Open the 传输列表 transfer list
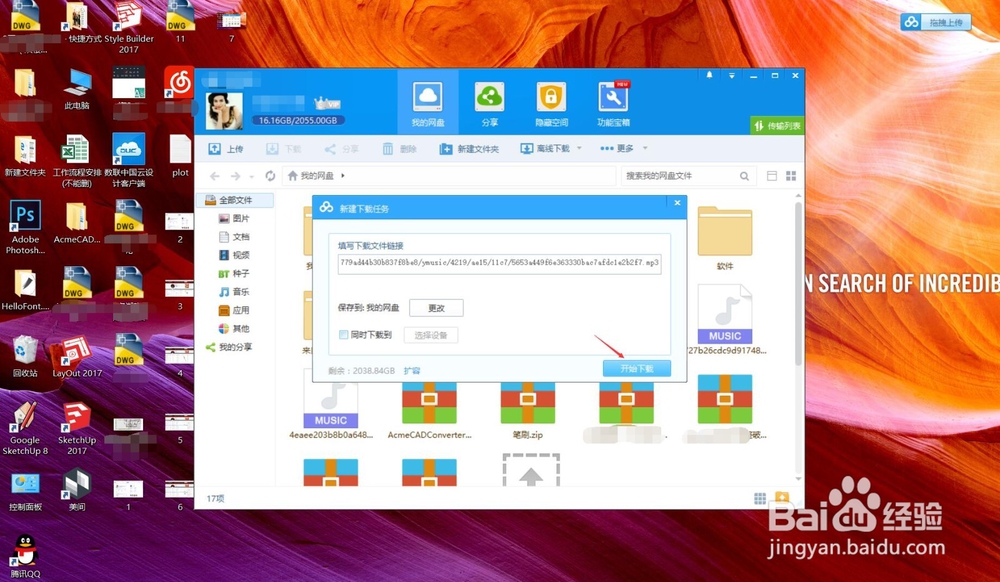The width and height of the screenshot is (1000, 582). 777,126
